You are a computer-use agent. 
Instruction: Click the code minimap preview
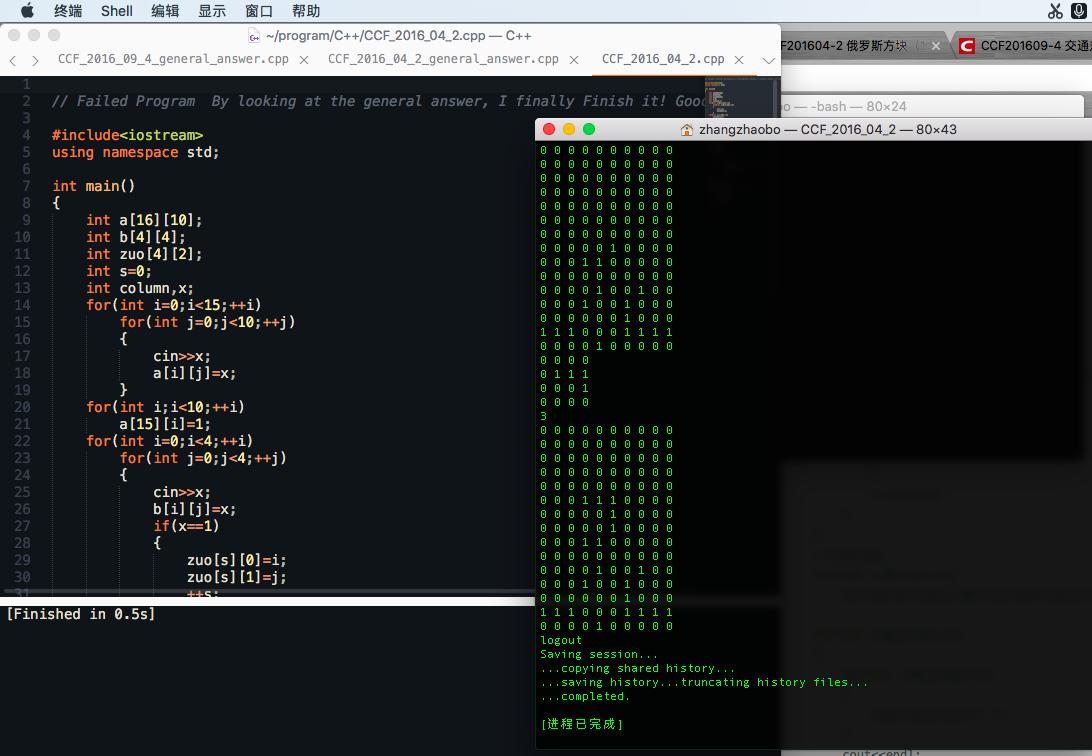[x=741, y=97]
